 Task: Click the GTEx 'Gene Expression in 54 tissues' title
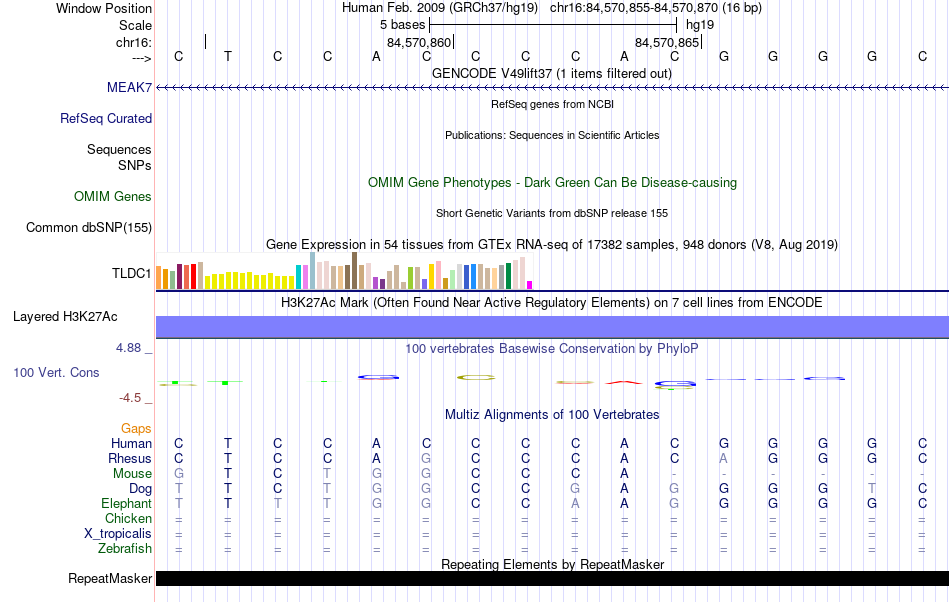click(552, 245)
